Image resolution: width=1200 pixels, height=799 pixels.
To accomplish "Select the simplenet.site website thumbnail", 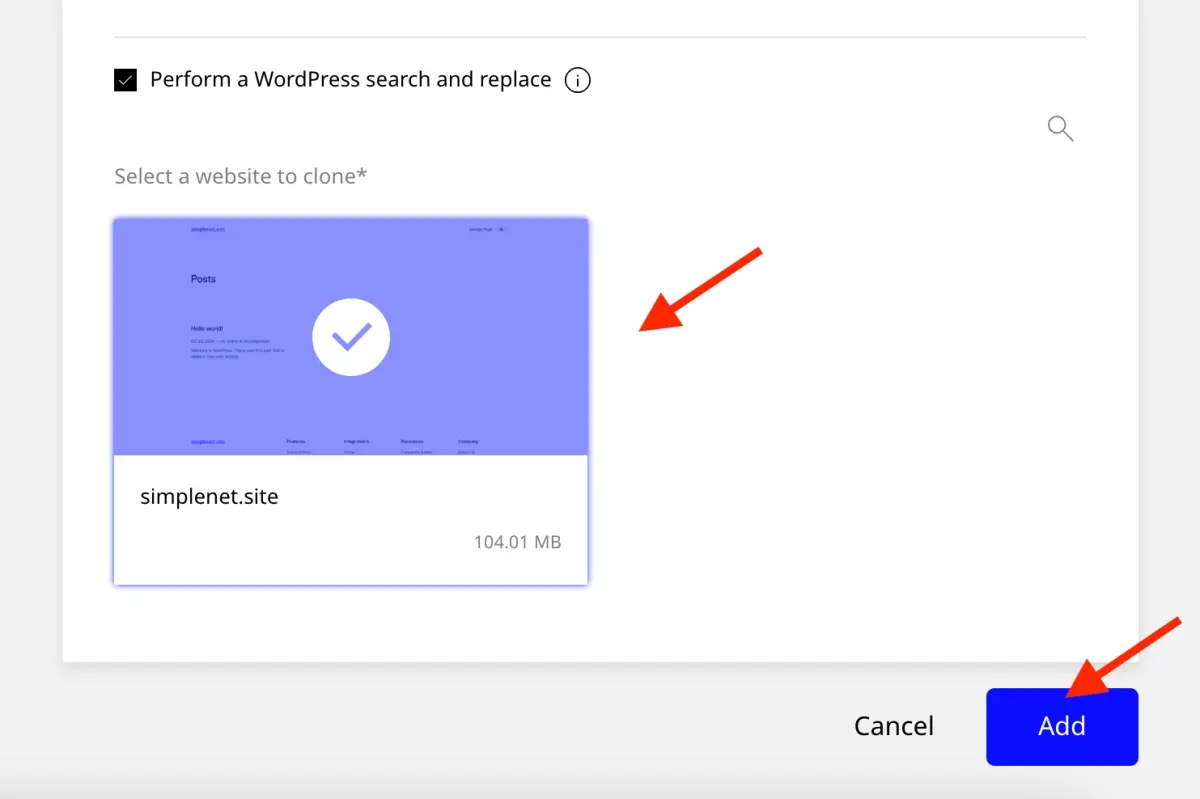I will pyautogui.click(x=351, y=400).
